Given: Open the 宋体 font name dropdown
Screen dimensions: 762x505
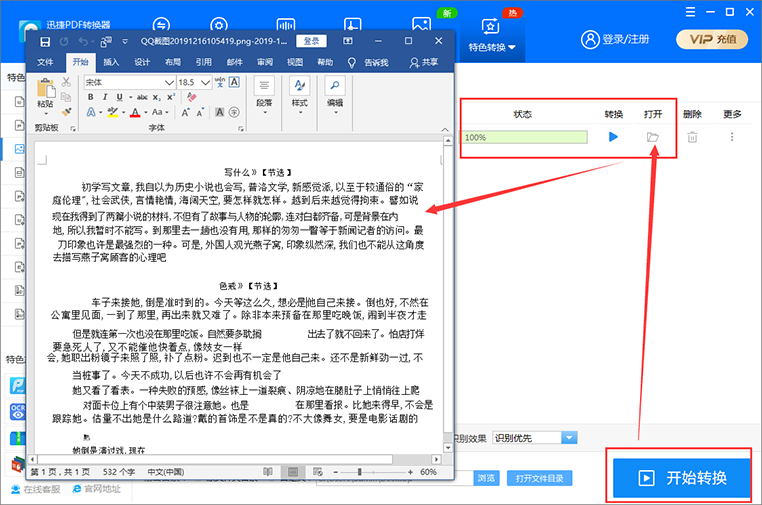Looking at the screenshot, I should pyautogui.click(x=169, y=83).
